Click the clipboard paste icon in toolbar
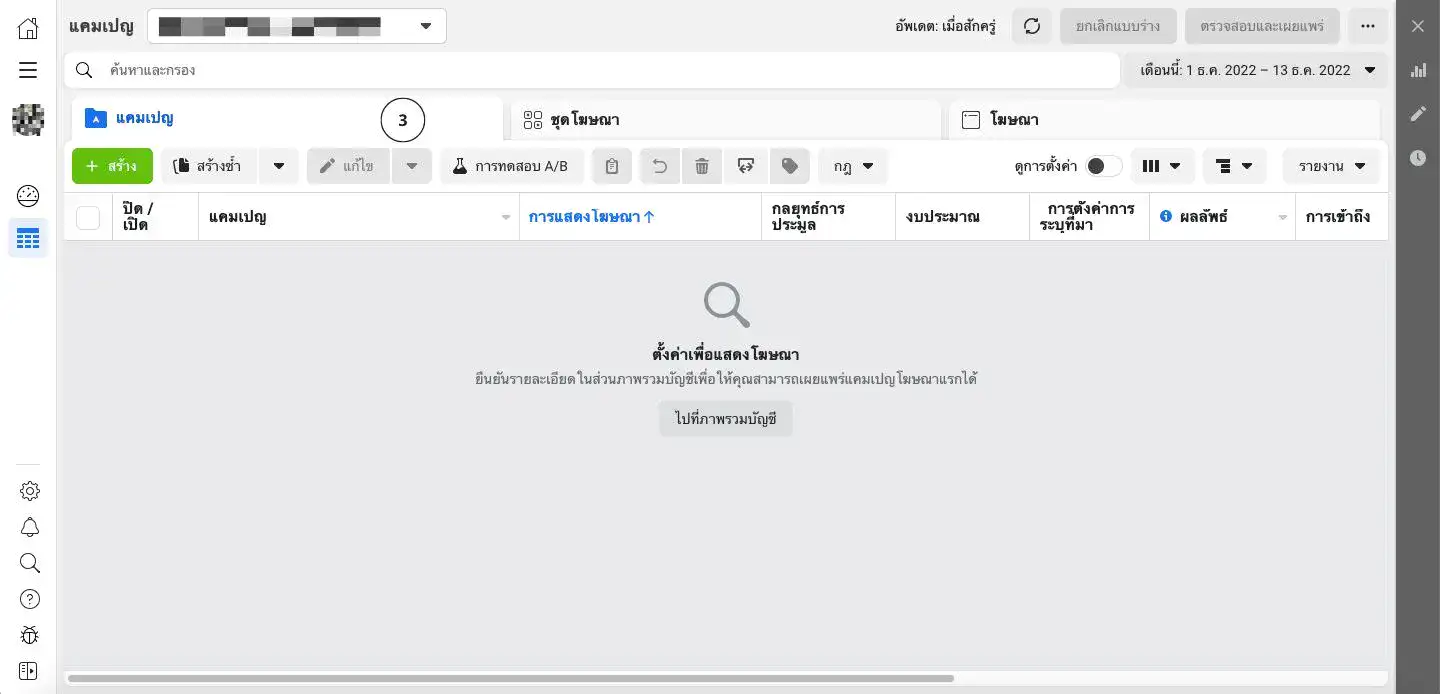This screenshot has height=694, width=1440. tap(612, 166)
